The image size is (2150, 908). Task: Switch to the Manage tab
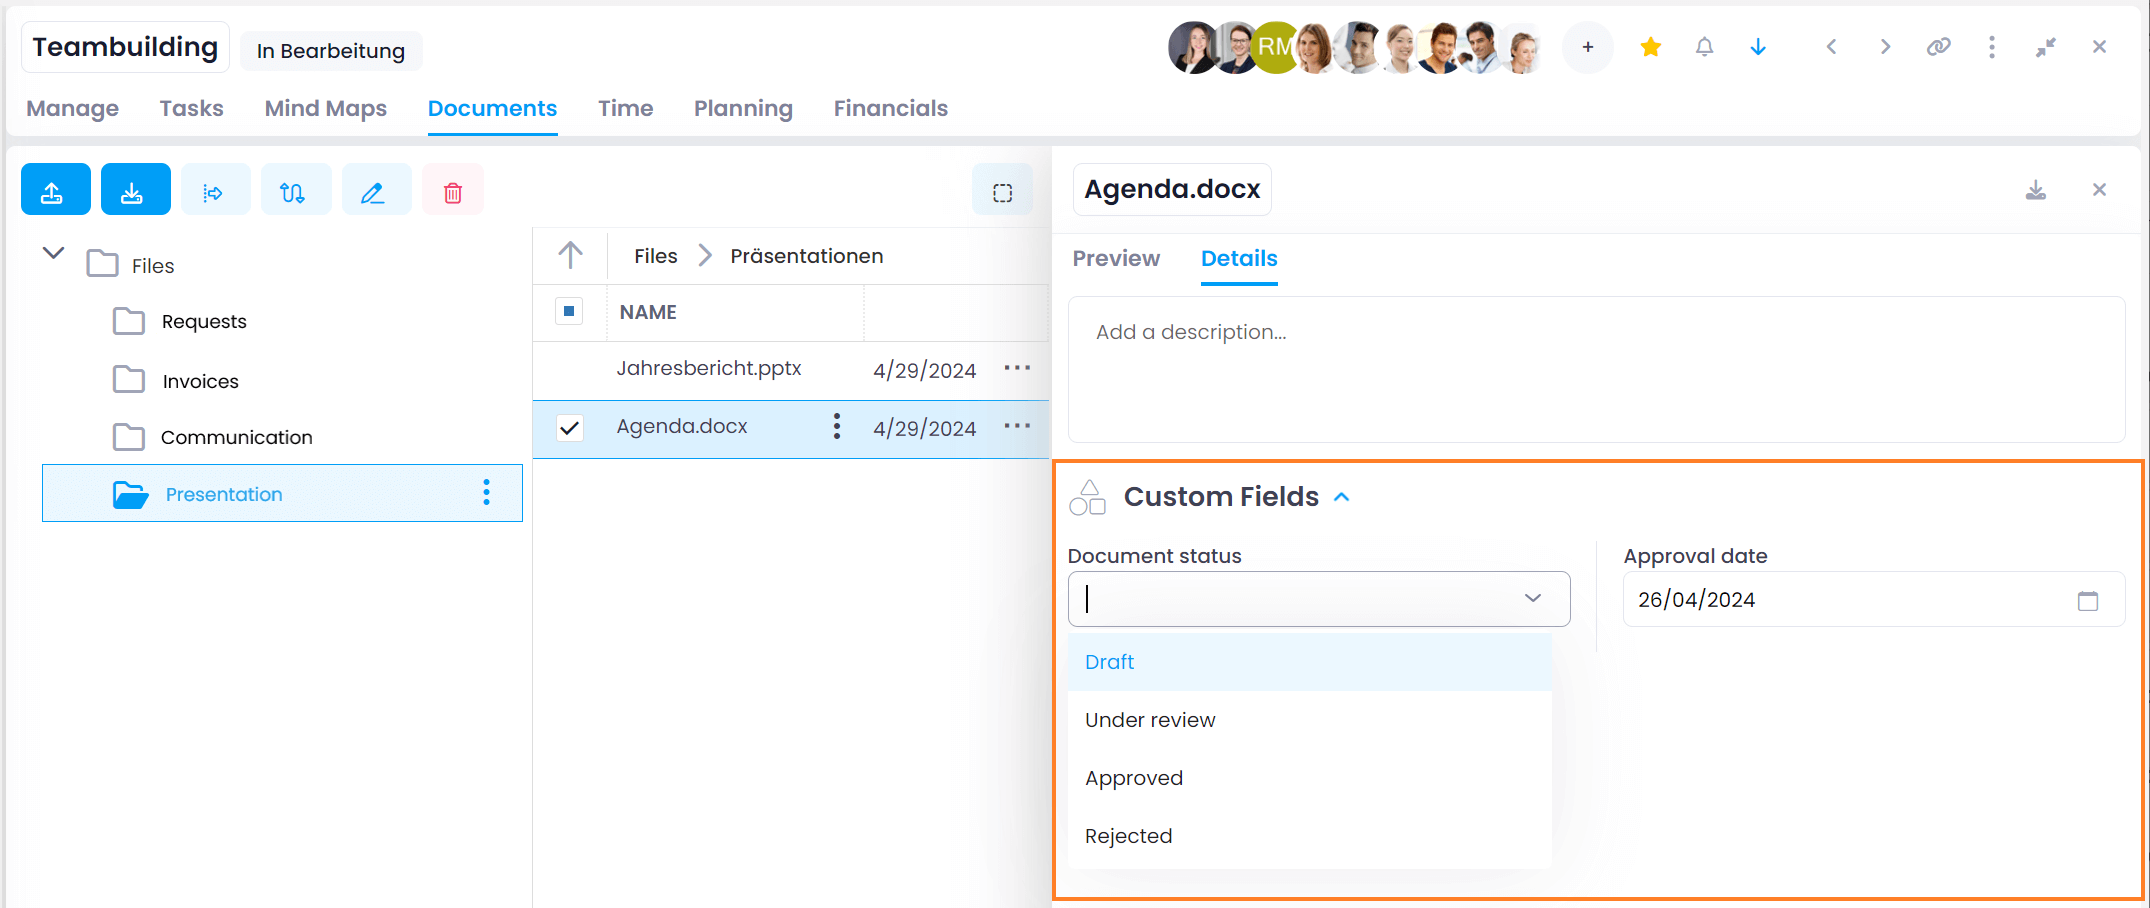tap(72, 108)
